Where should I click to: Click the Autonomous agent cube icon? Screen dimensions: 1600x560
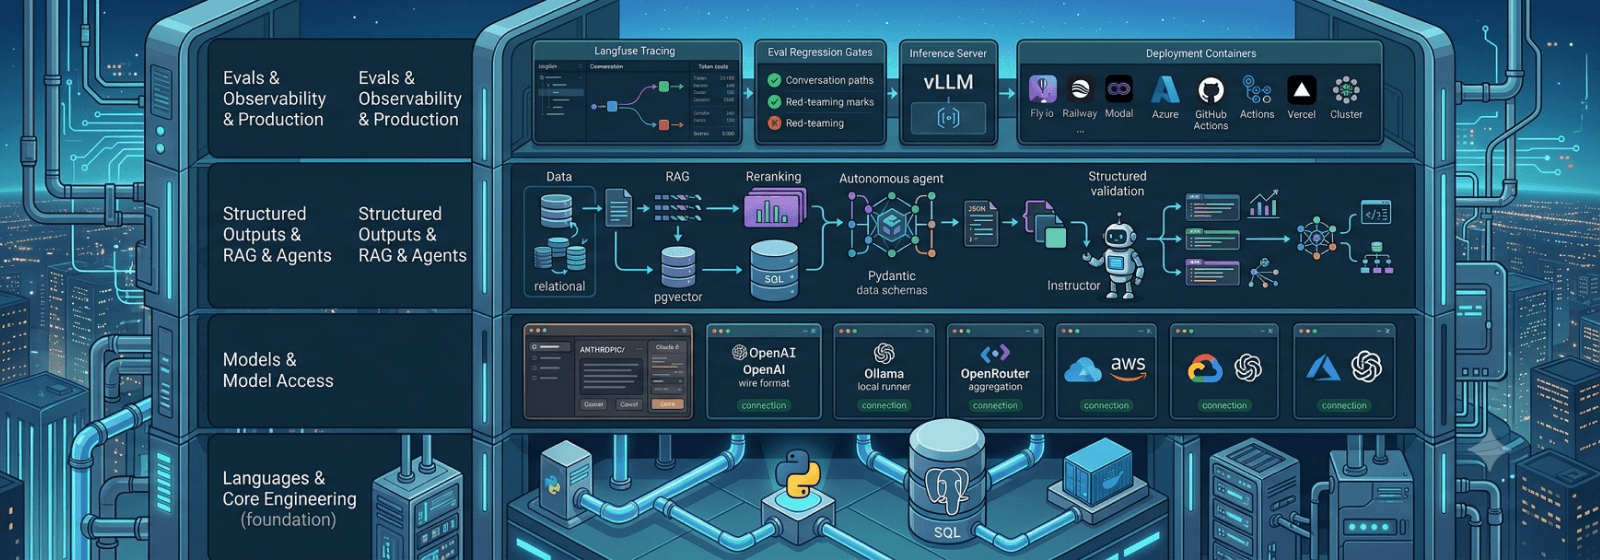pyautogui.click(x=891, y=225)
